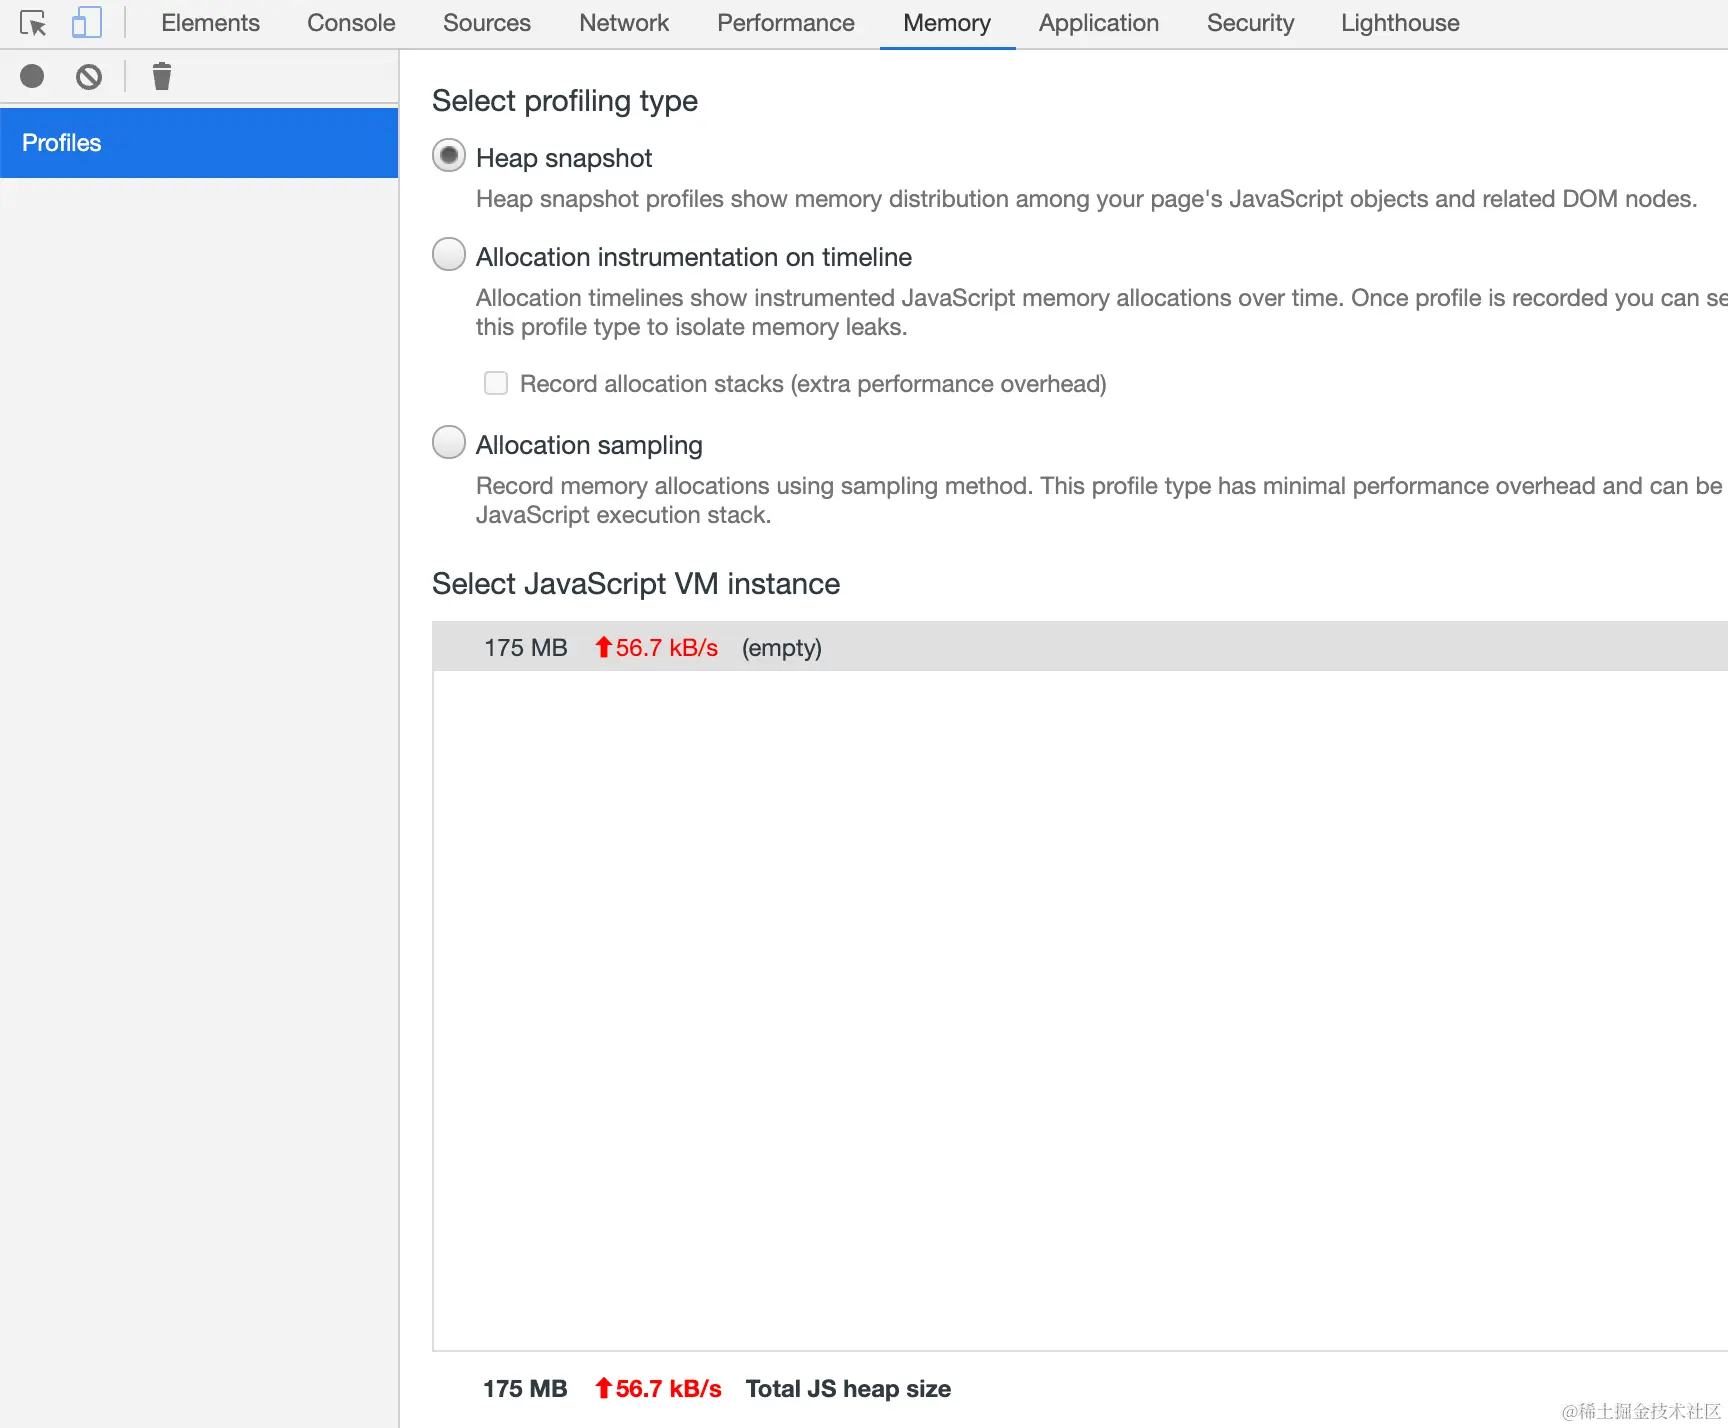This screenshot has height=1428, width=1728.
Task: Enable the Record allocation stacks checkbox
Action: point(496,383)
